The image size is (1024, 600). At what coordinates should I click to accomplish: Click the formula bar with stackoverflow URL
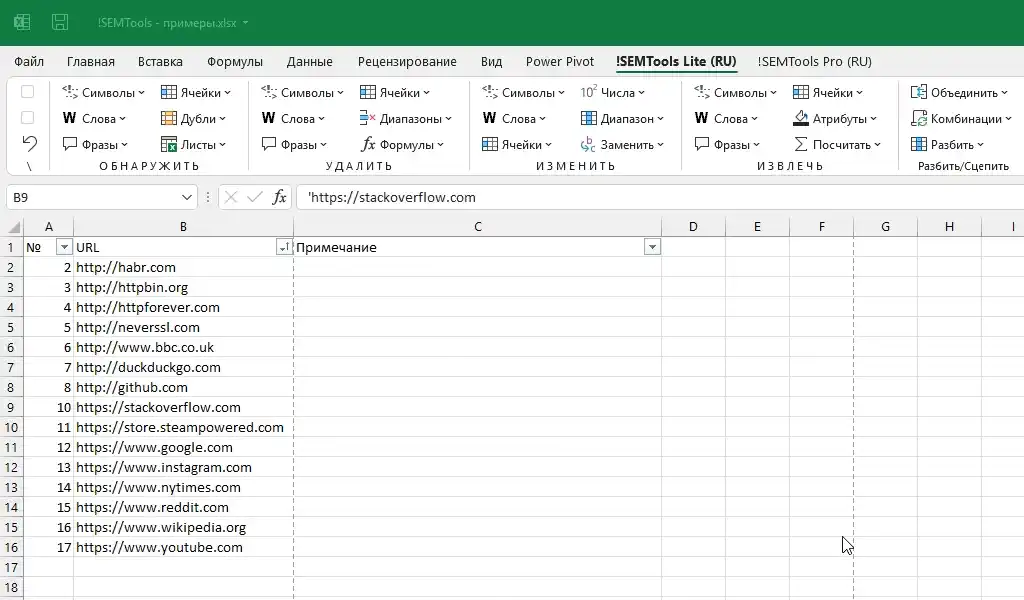660,197
